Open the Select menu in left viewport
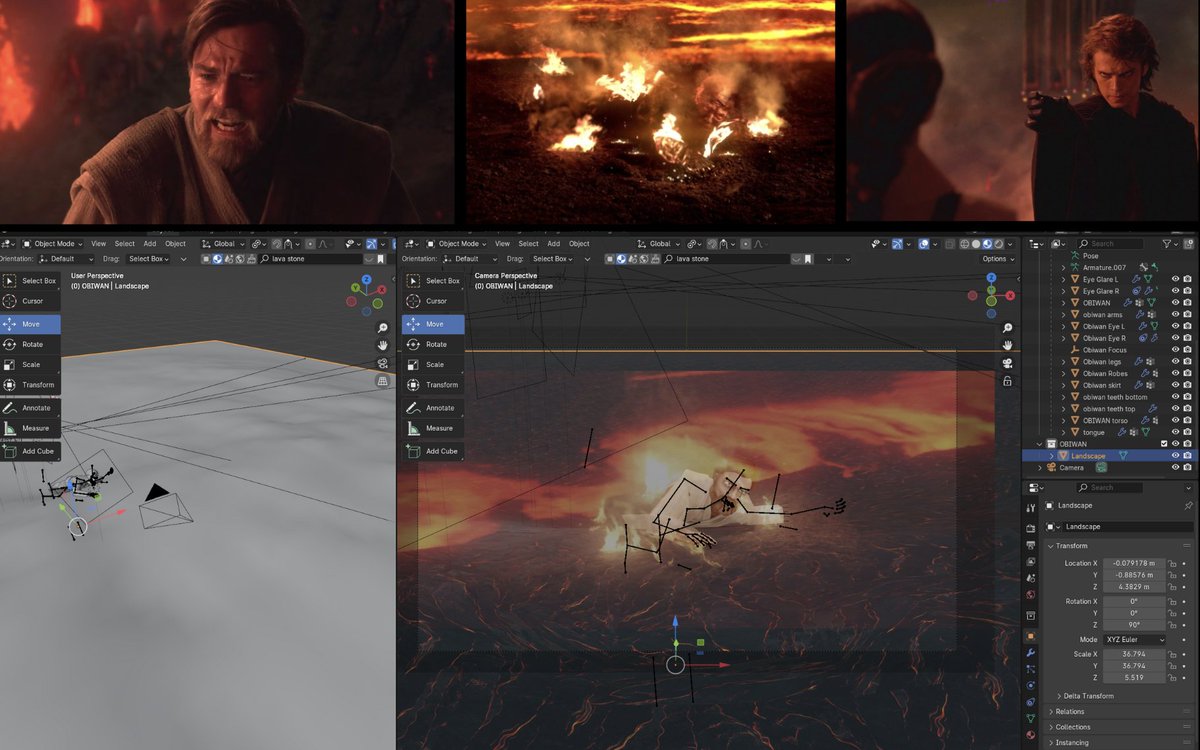This screenshot has width=1200, height=750. 124,243
